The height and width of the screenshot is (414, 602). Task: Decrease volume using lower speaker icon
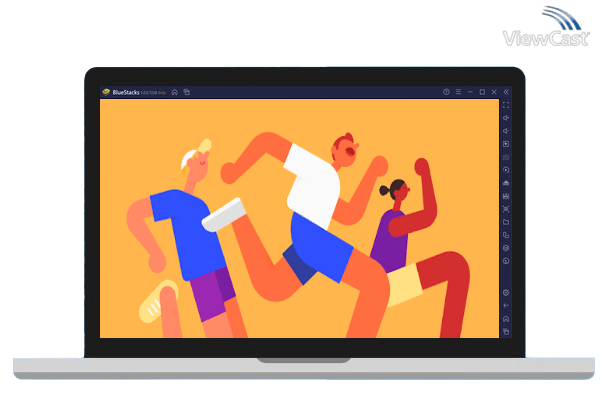506,131
